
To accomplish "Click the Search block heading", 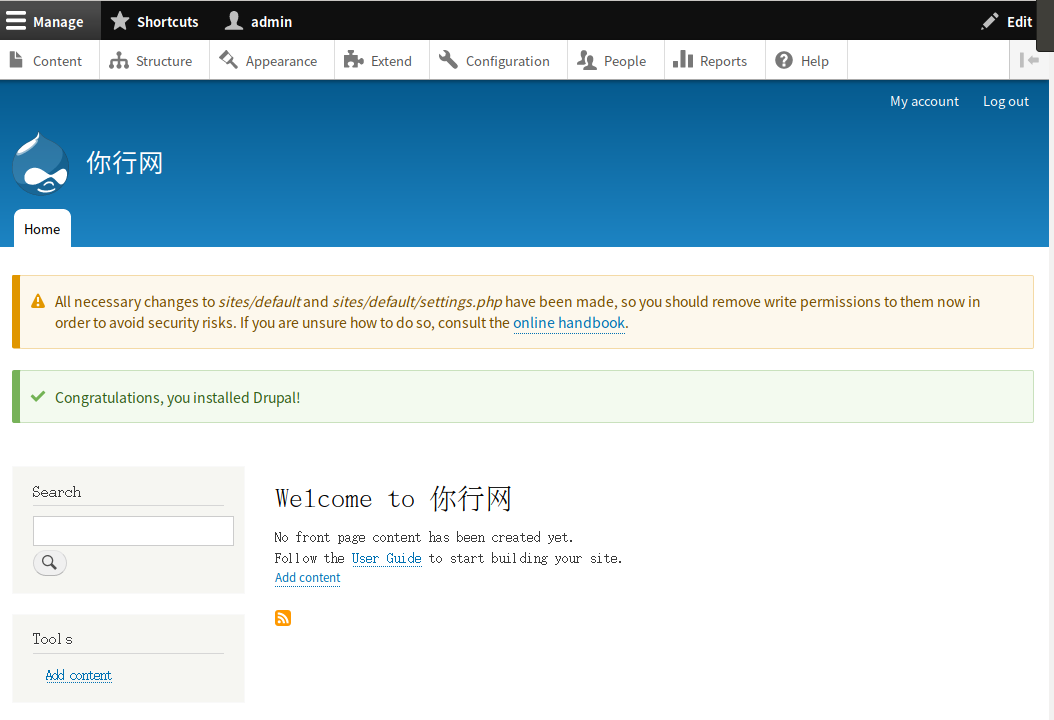I will pyautogui.click(x=56, y=492).
